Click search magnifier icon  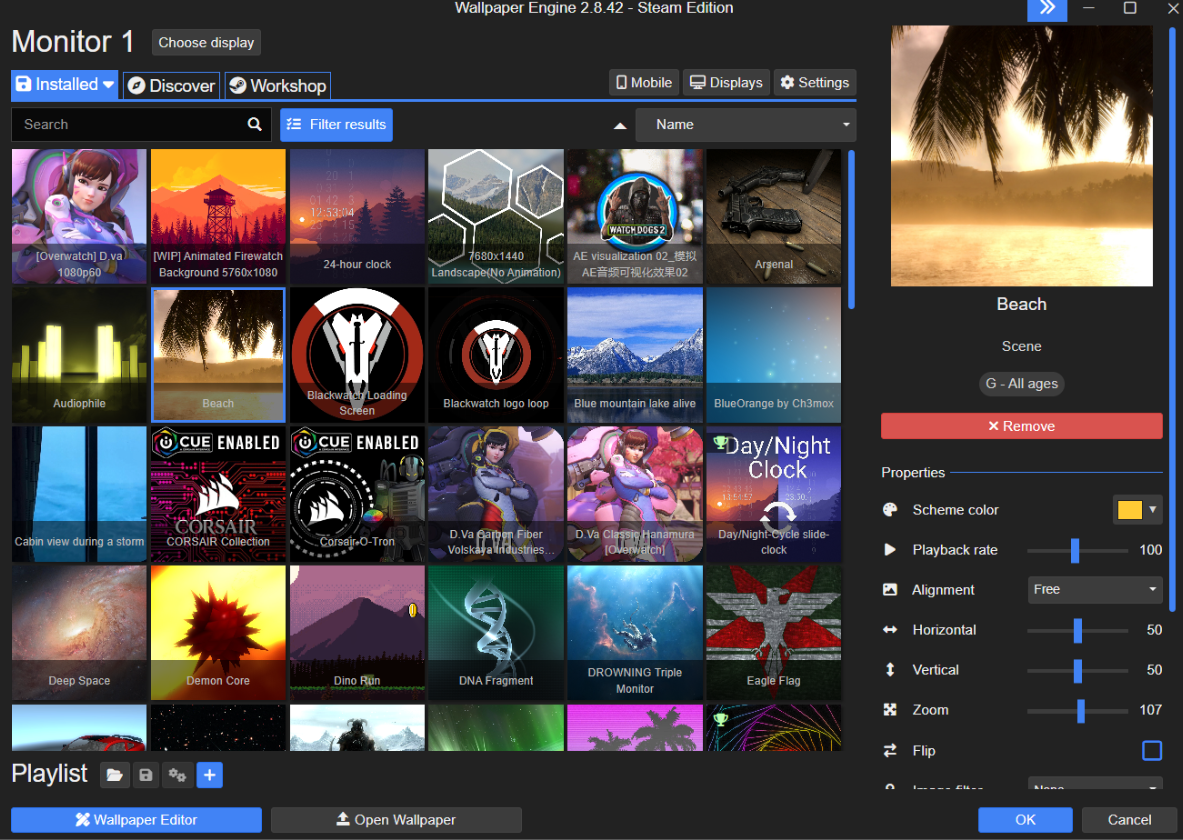[x=255, y=125]
